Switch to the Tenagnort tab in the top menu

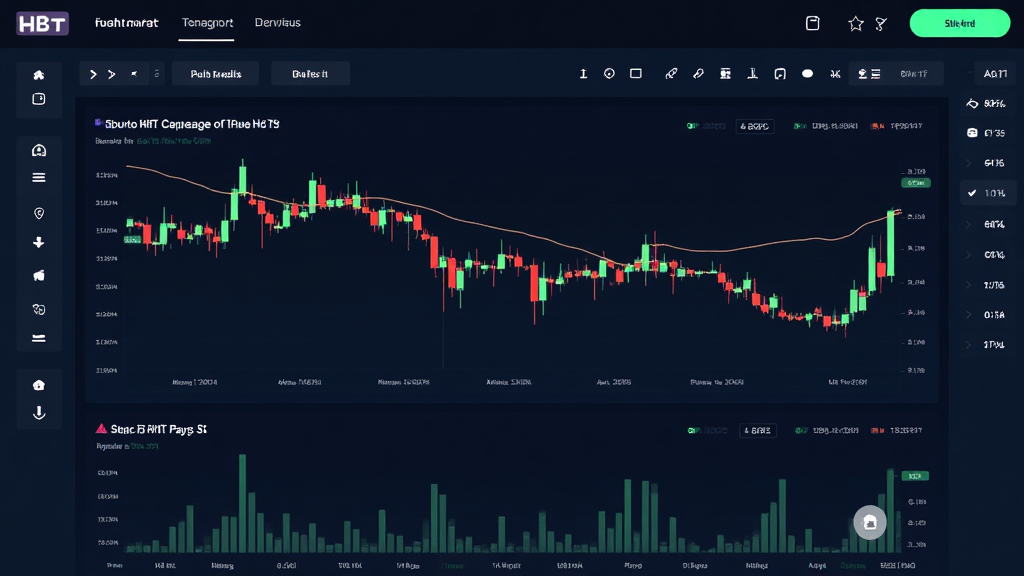[207, 22]
